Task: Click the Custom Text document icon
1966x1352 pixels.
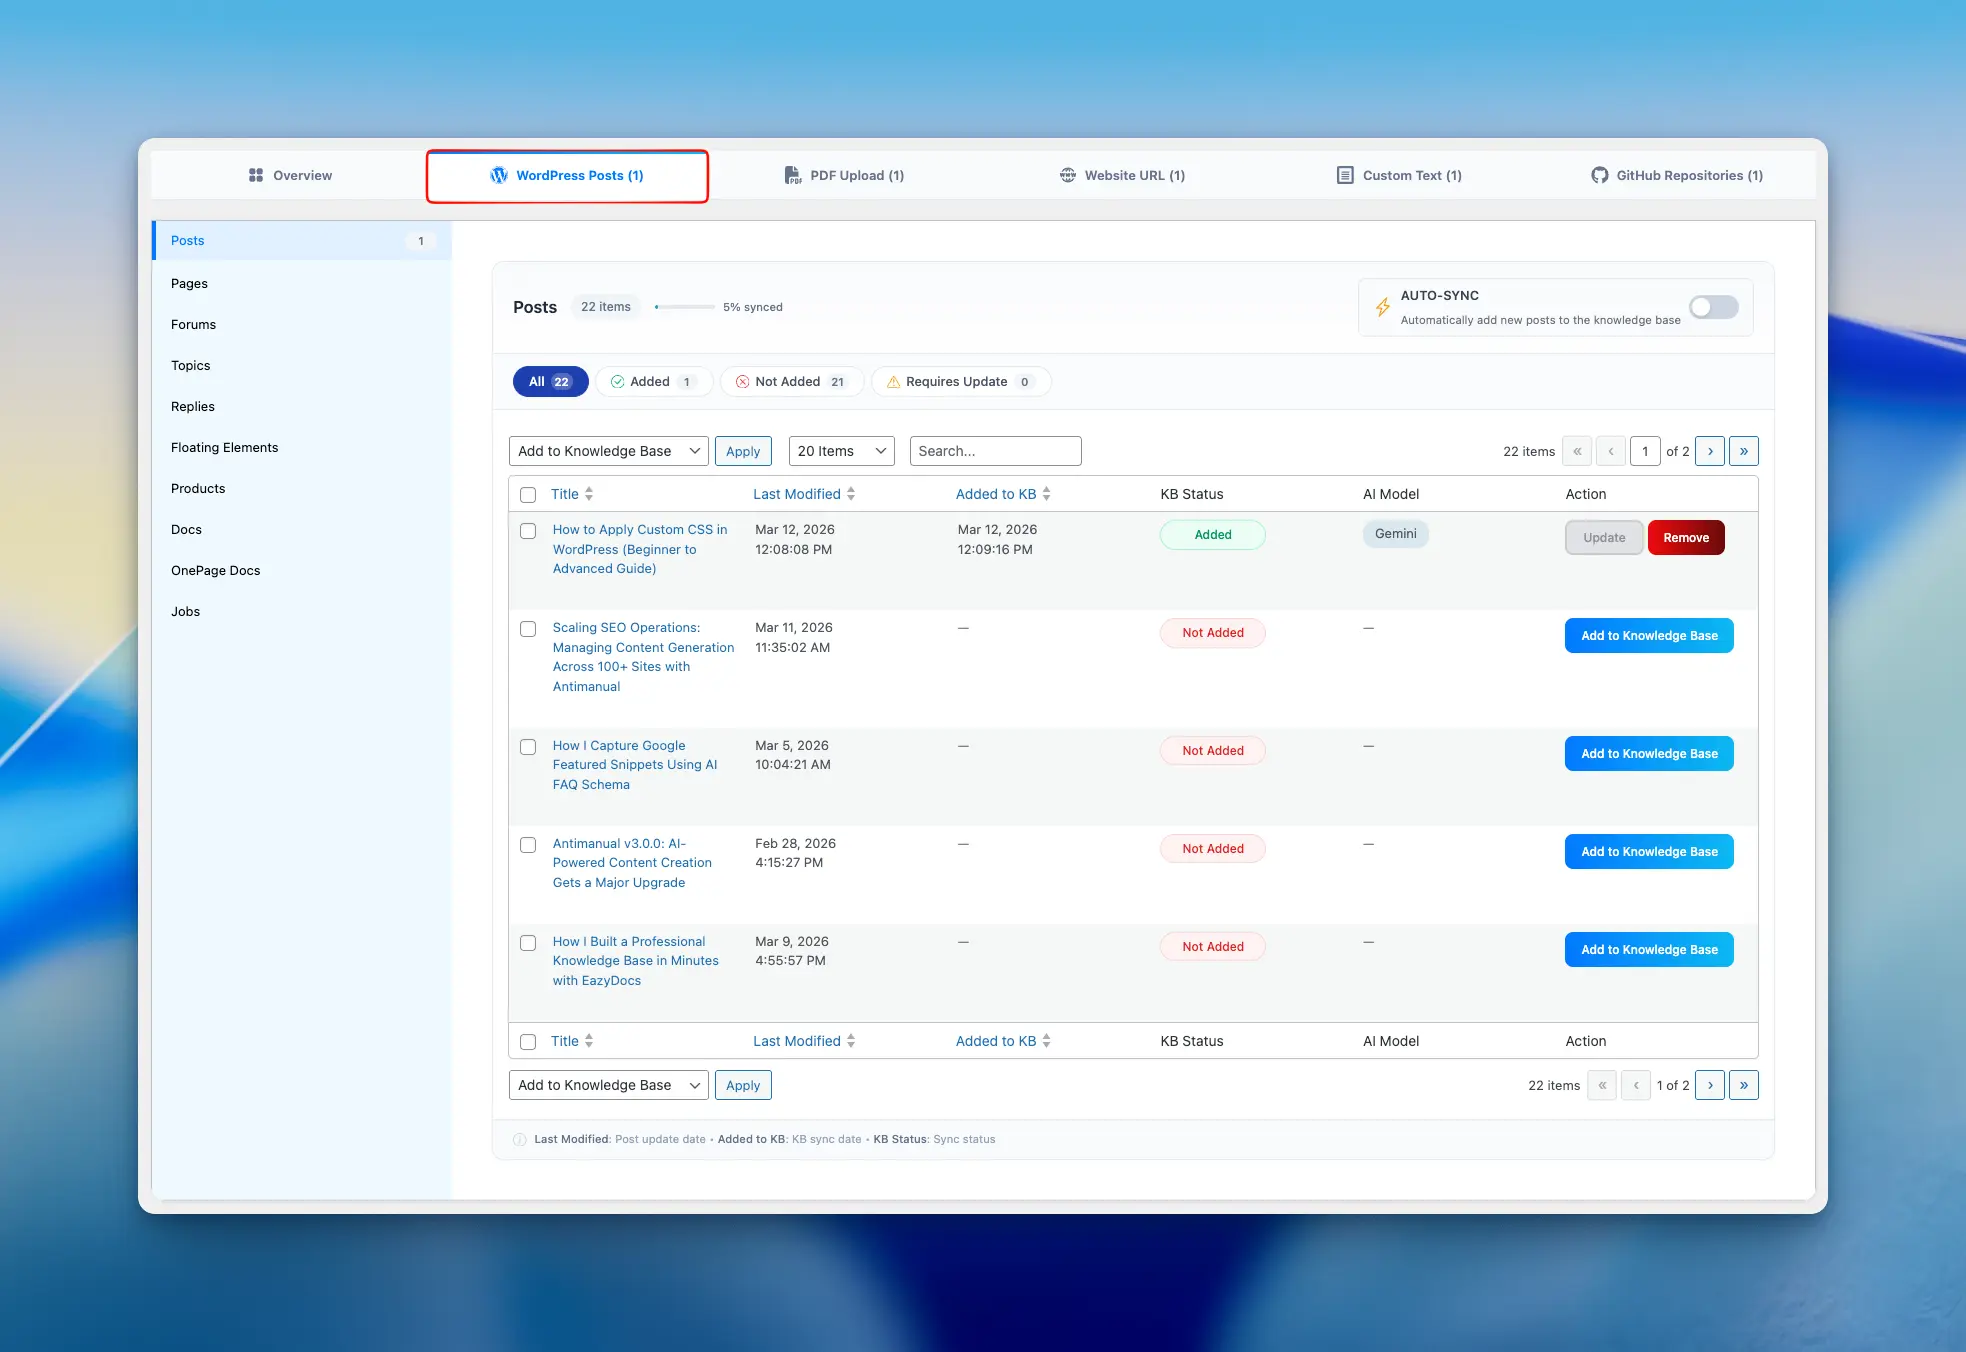Action: coord(1345,175)
